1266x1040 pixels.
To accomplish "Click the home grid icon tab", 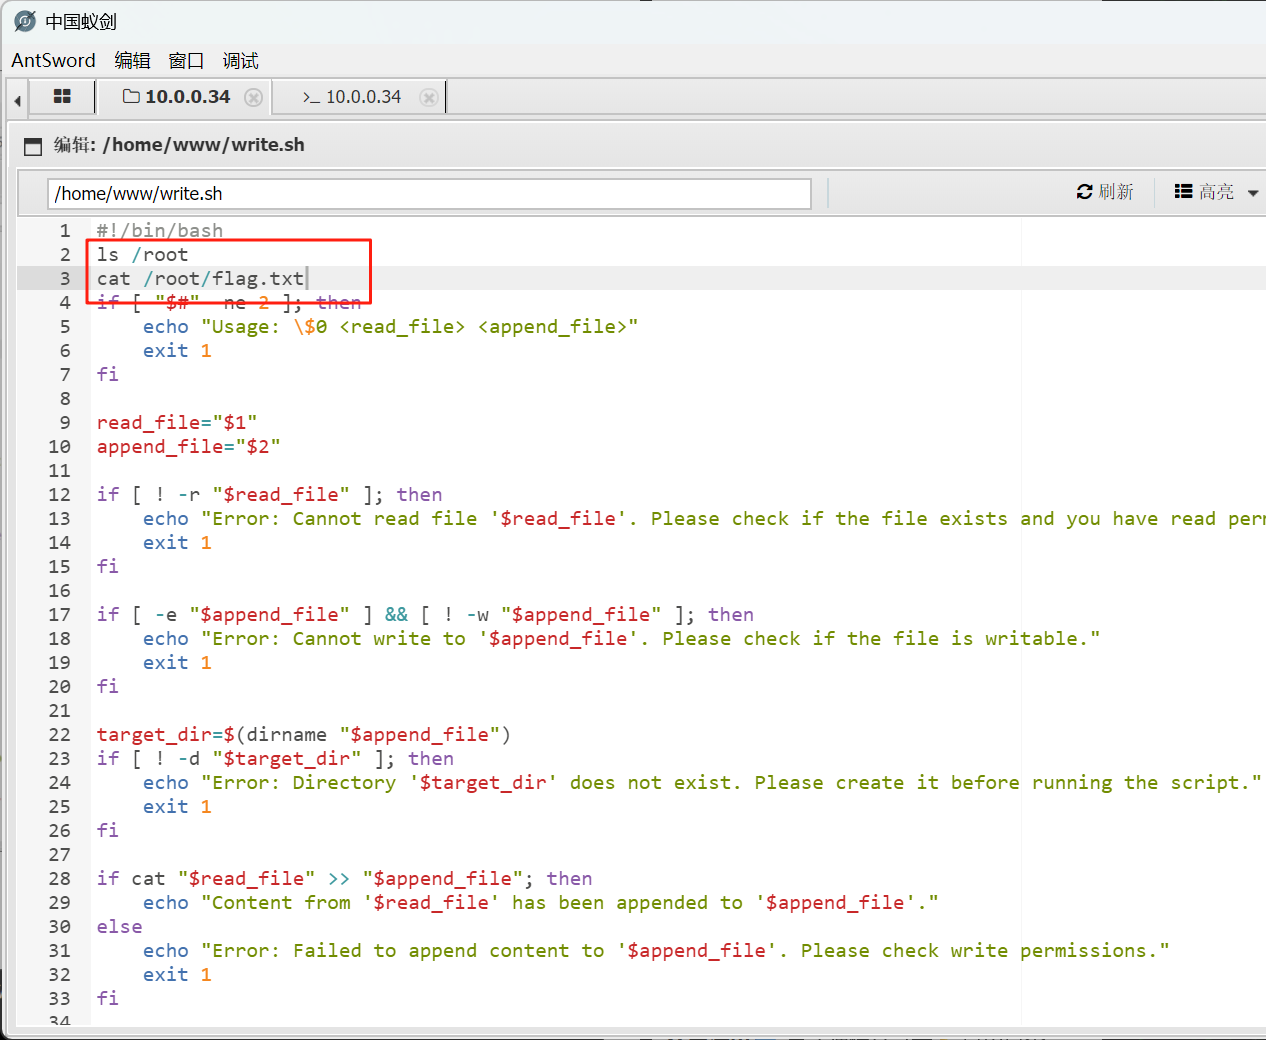I will click(x=62, y=97).
